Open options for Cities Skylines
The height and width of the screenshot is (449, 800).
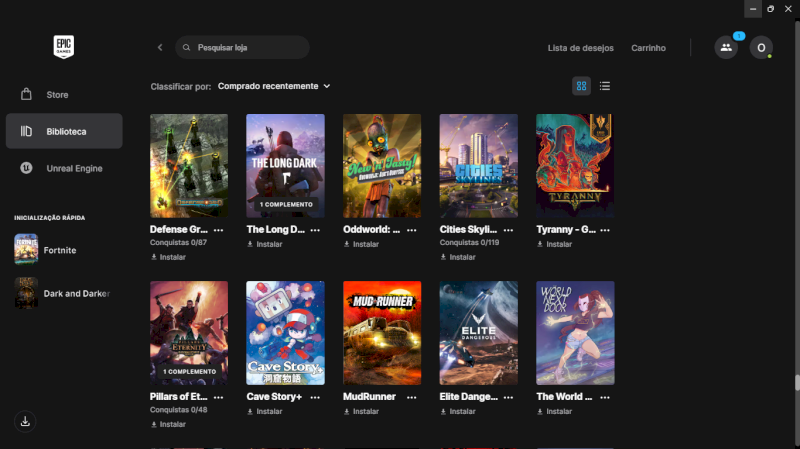pyautogui.click(x=508, y=230)
